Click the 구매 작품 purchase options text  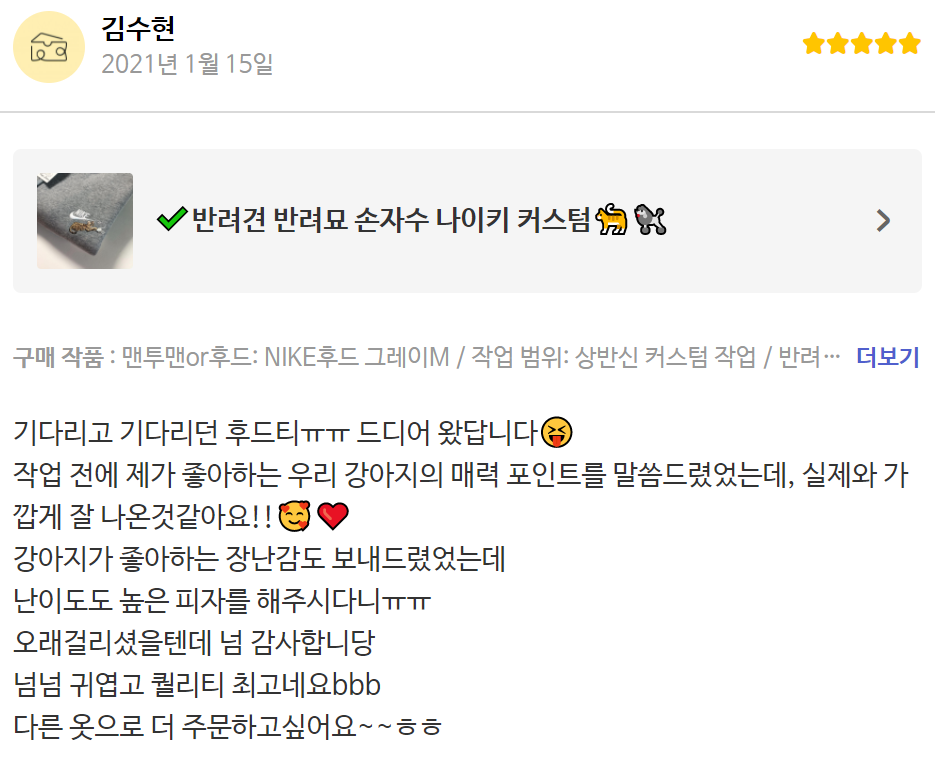point(426,357)
